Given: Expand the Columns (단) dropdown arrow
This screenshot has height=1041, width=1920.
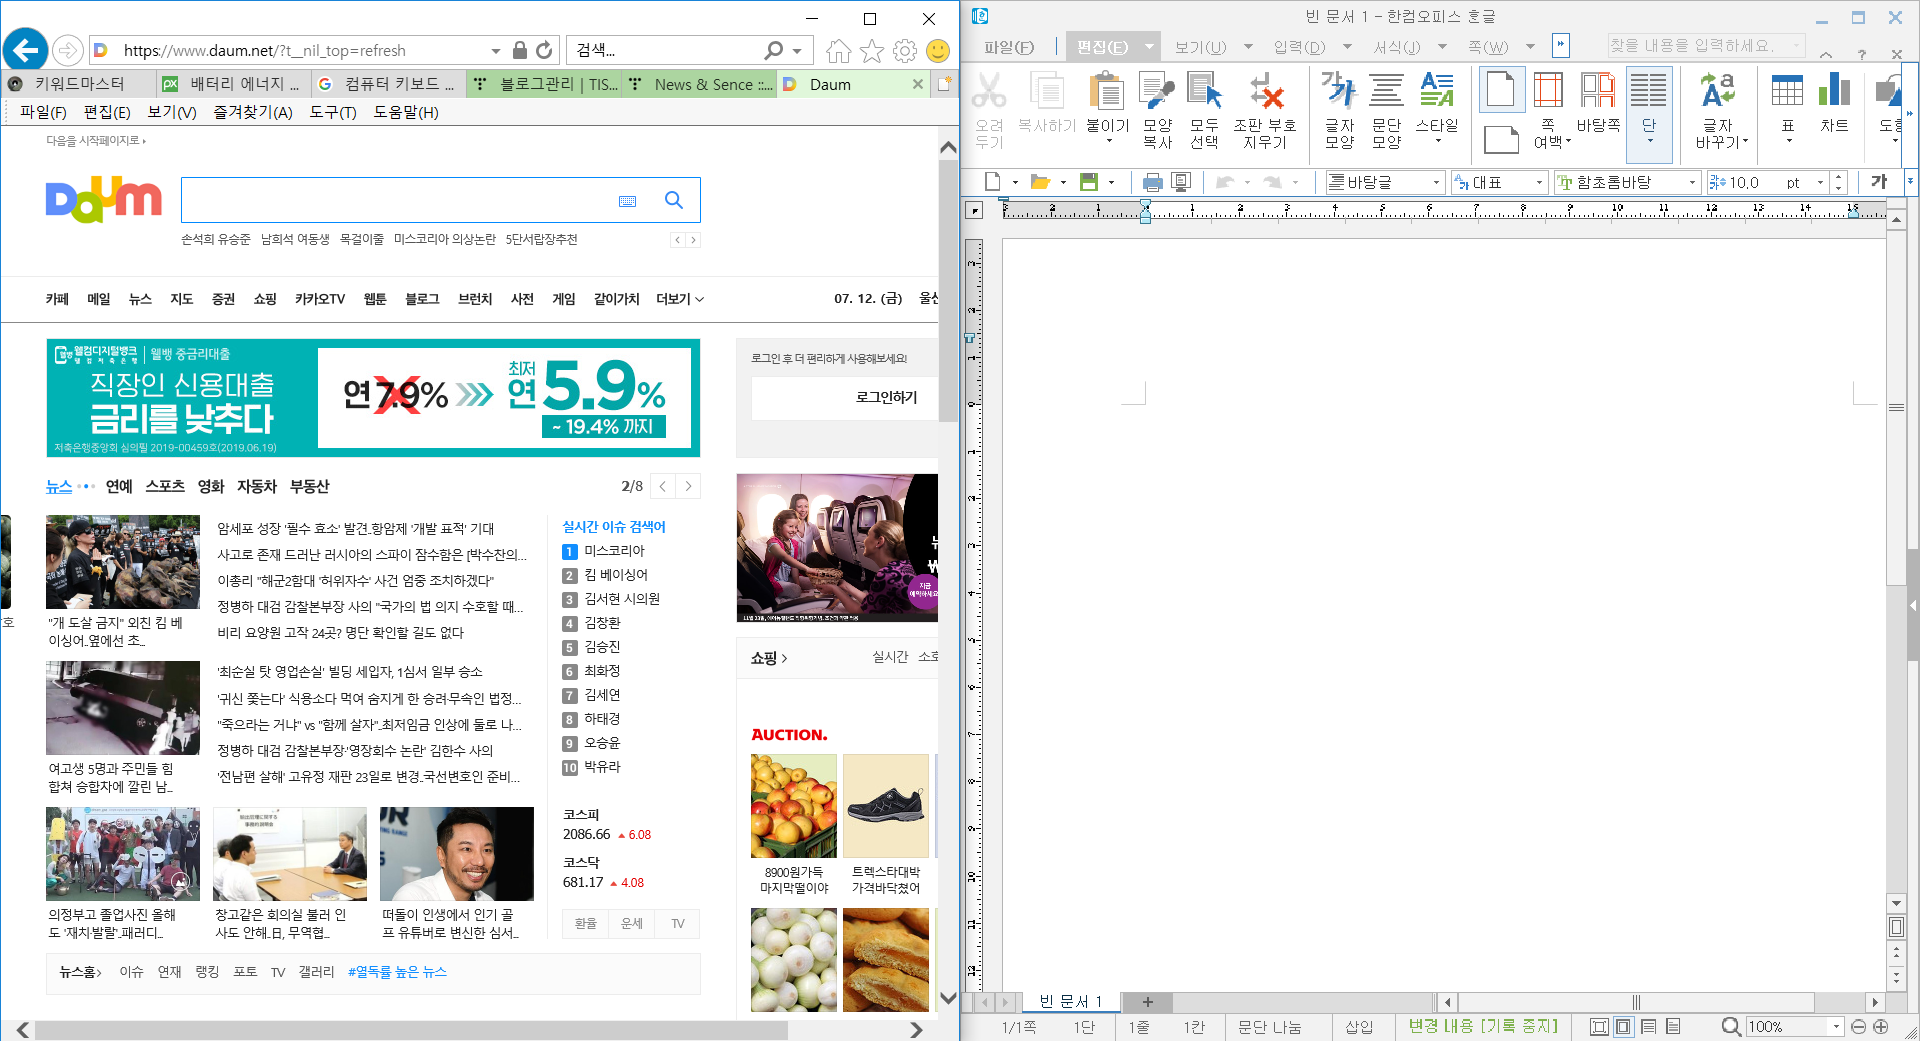Looking at the screenshot, I should [1649, 141].
